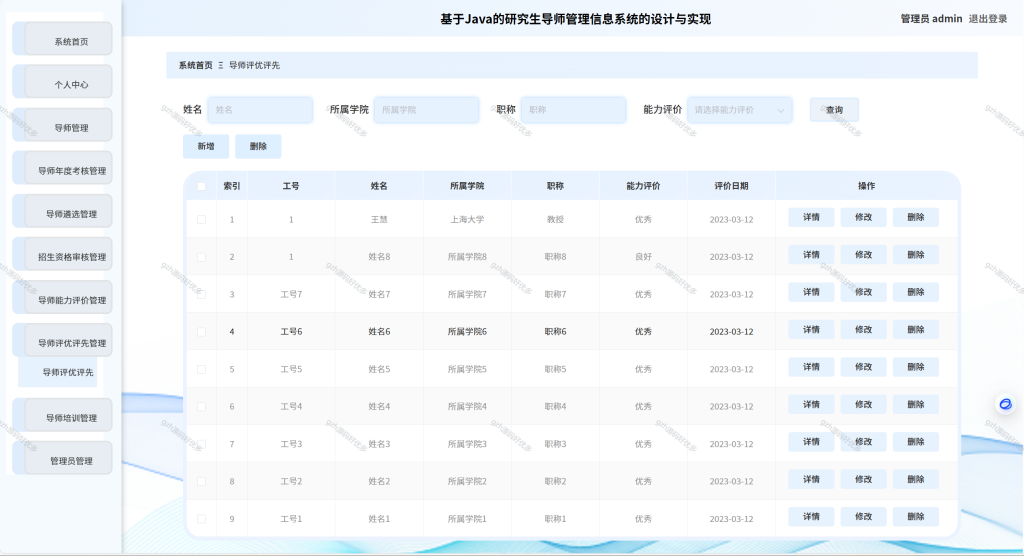
Task: Click cell text 良好
Action: (643, 257)
